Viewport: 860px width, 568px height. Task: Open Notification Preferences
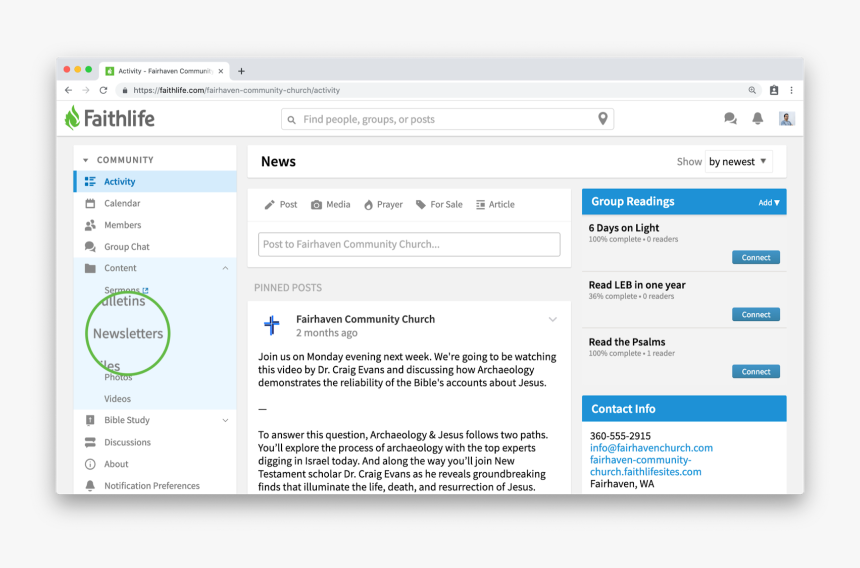[152, 486]
